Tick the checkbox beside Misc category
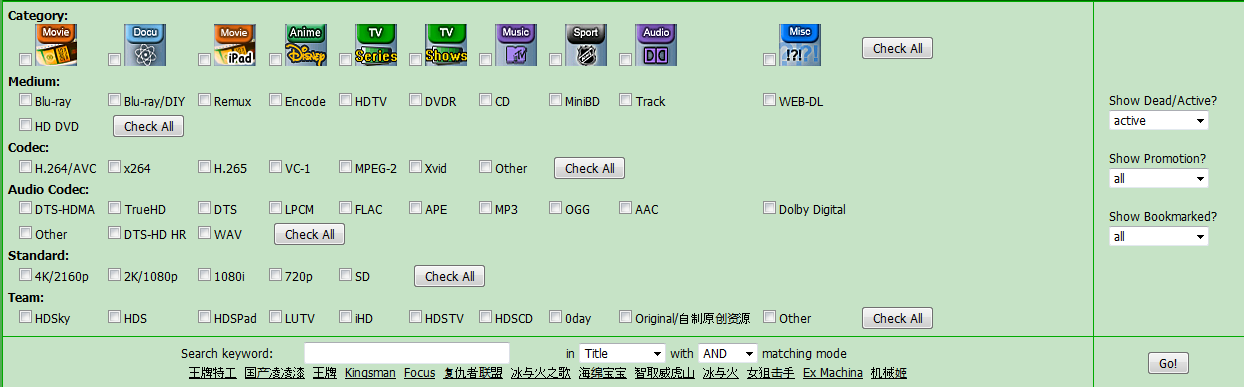The width and height of the screenshot is (1244, 387). click(769, 60)
